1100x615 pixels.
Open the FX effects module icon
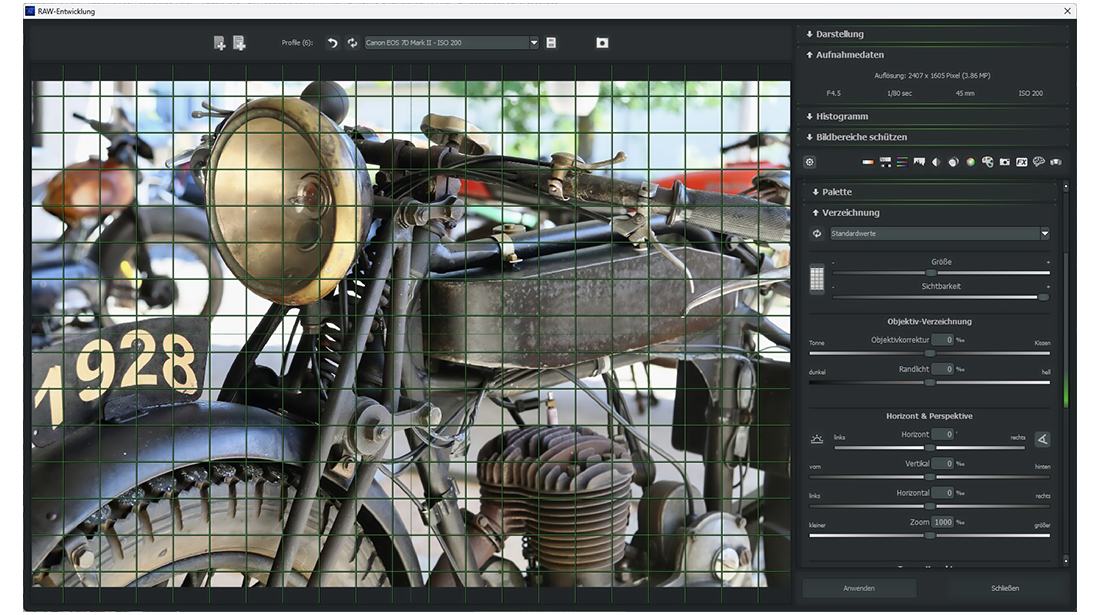[1022, 162]
